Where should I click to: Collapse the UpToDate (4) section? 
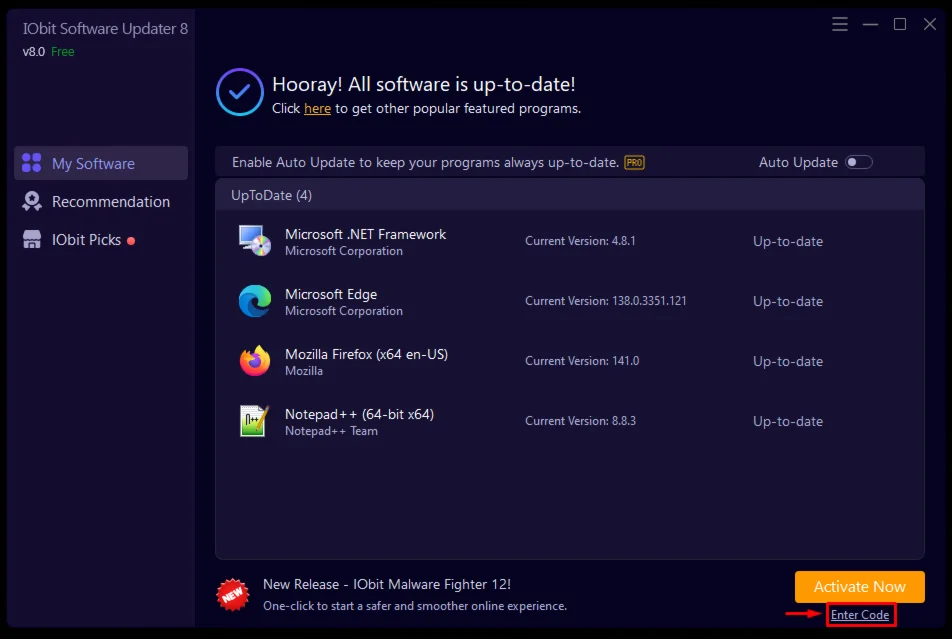(x=271, y=195)
